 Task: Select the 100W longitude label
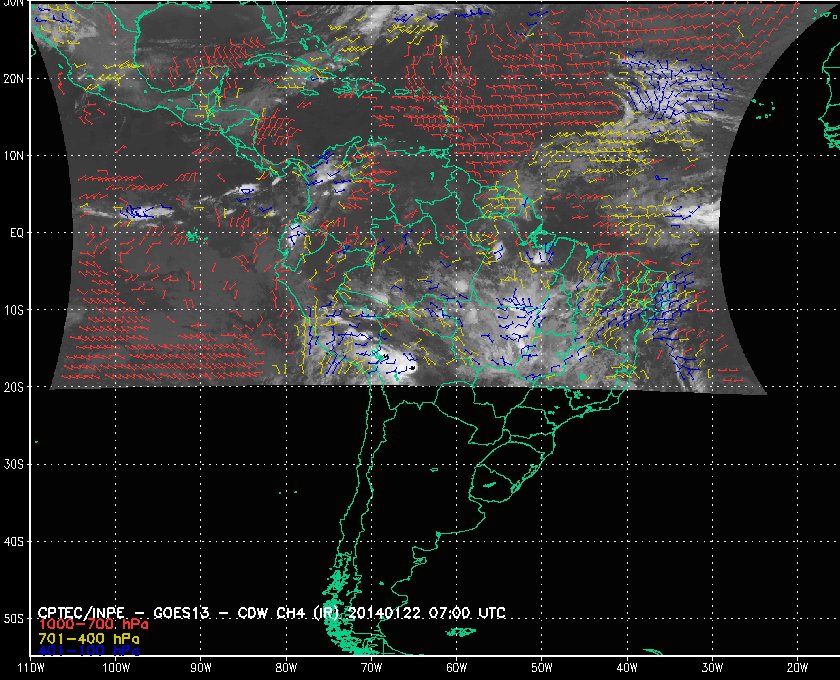click(116, 668)
